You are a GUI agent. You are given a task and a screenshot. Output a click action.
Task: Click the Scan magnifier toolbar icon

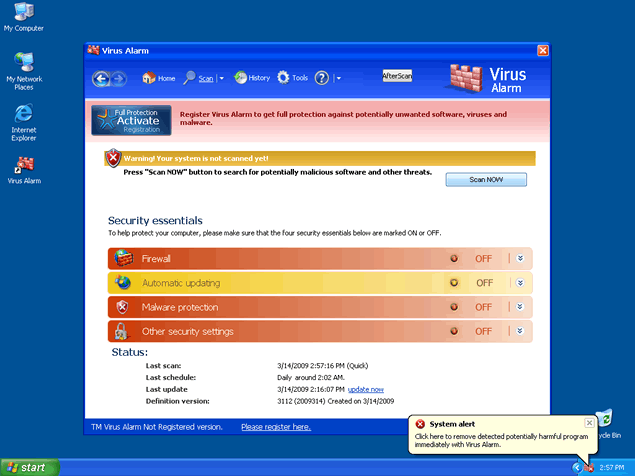(x=189, y=78)
